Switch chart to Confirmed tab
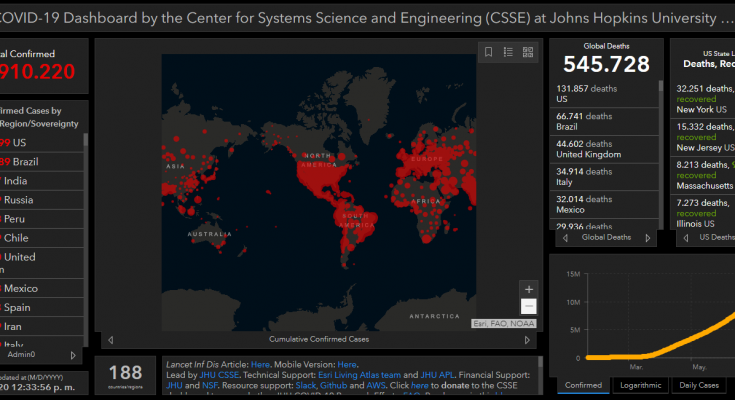This screenshot has width=735, height=400. coord(583,385)
